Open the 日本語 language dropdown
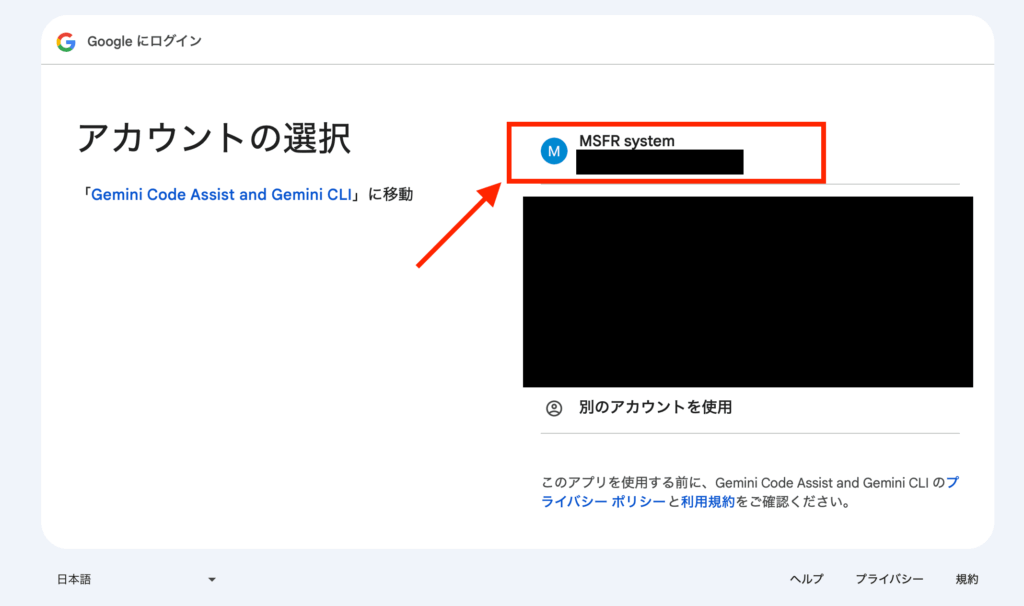Viewport: 1024px width, 606px height. point(136,579)
